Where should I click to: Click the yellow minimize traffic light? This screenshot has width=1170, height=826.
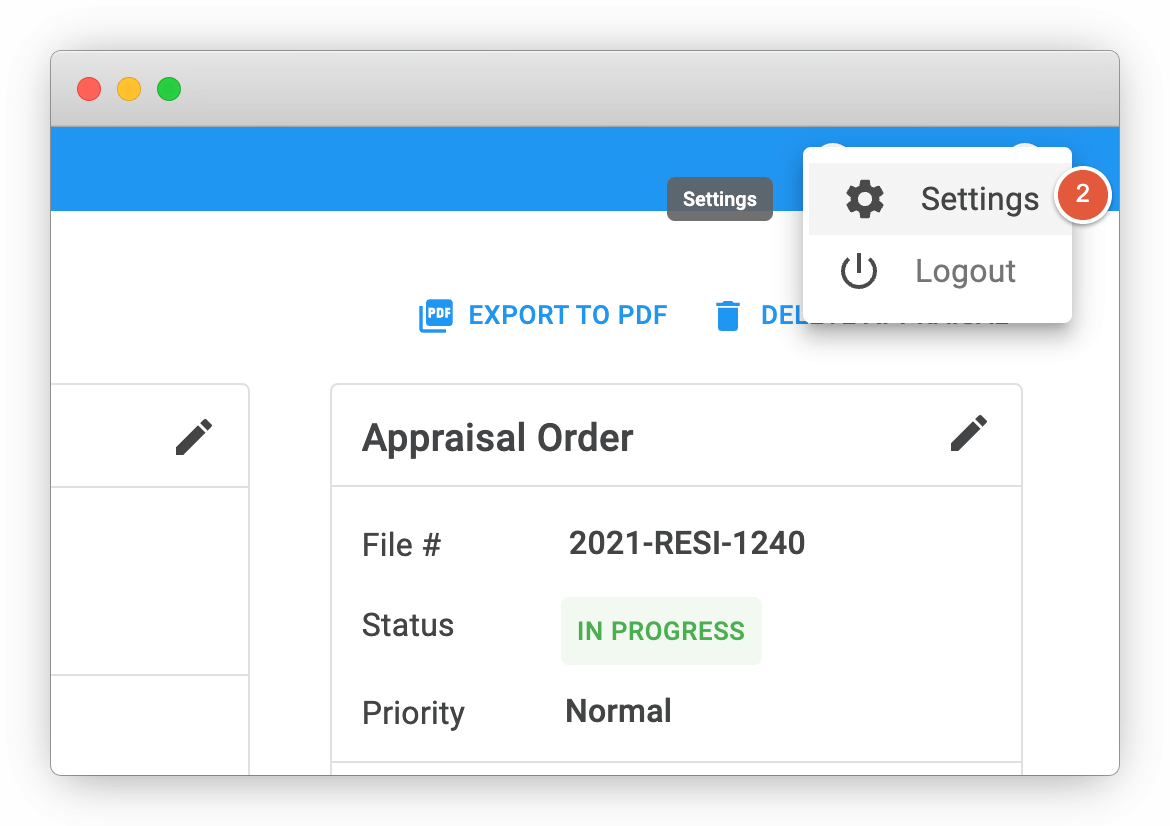click(129, 89)
